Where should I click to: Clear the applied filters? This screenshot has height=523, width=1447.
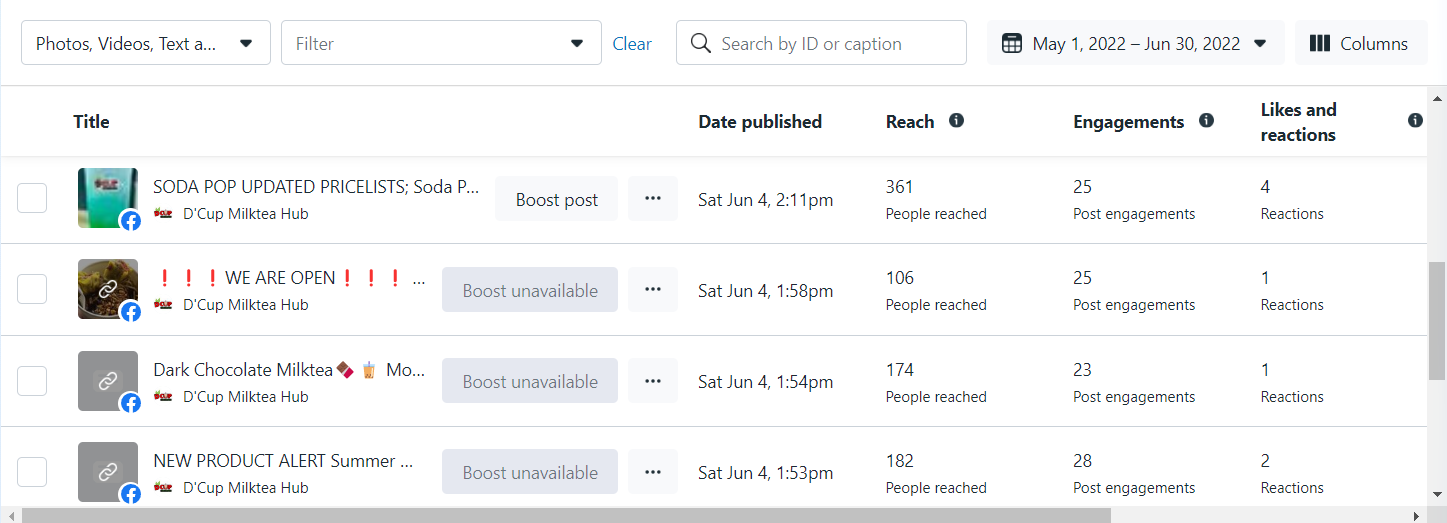pos(632,43)
